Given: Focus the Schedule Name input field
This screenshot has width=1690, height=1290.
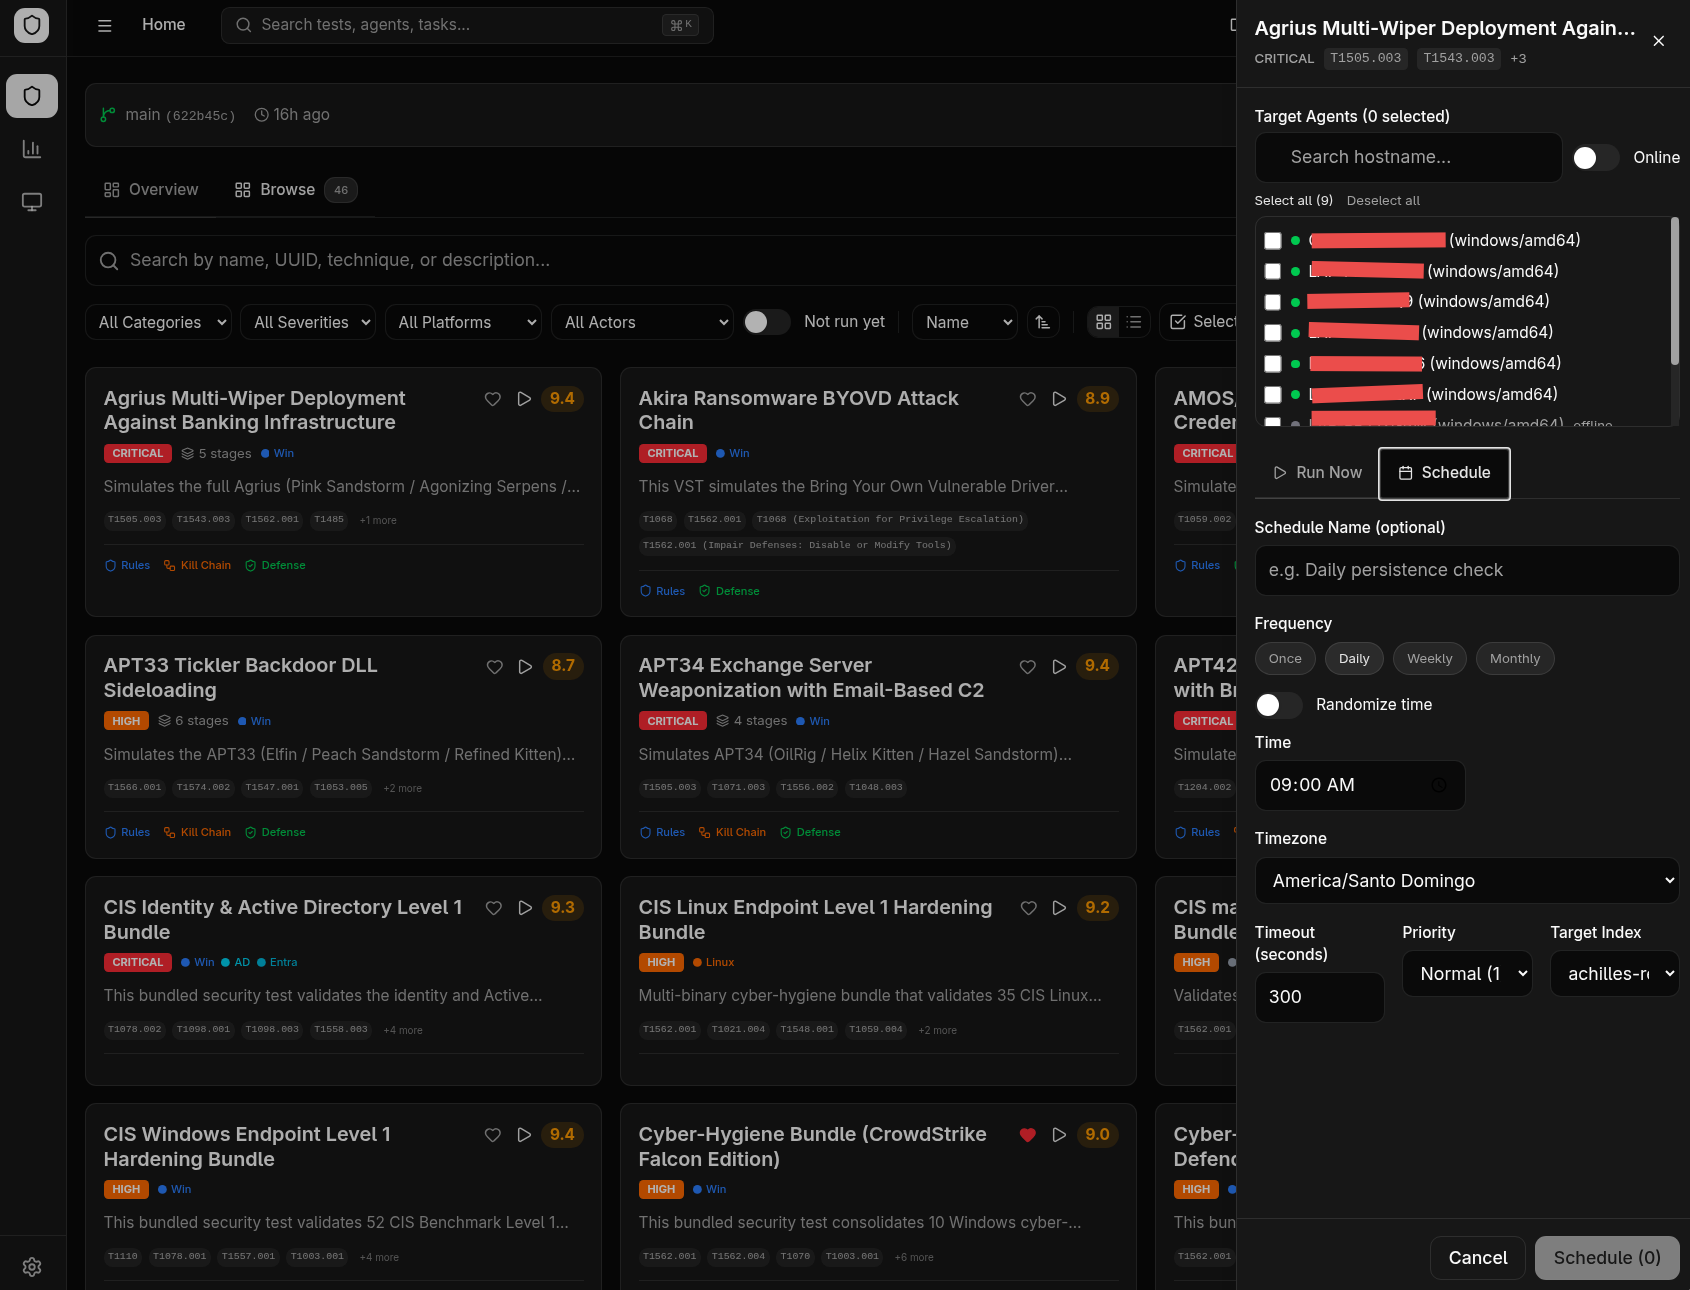Looking at the screenshot, I should (x=1467, y=570).
